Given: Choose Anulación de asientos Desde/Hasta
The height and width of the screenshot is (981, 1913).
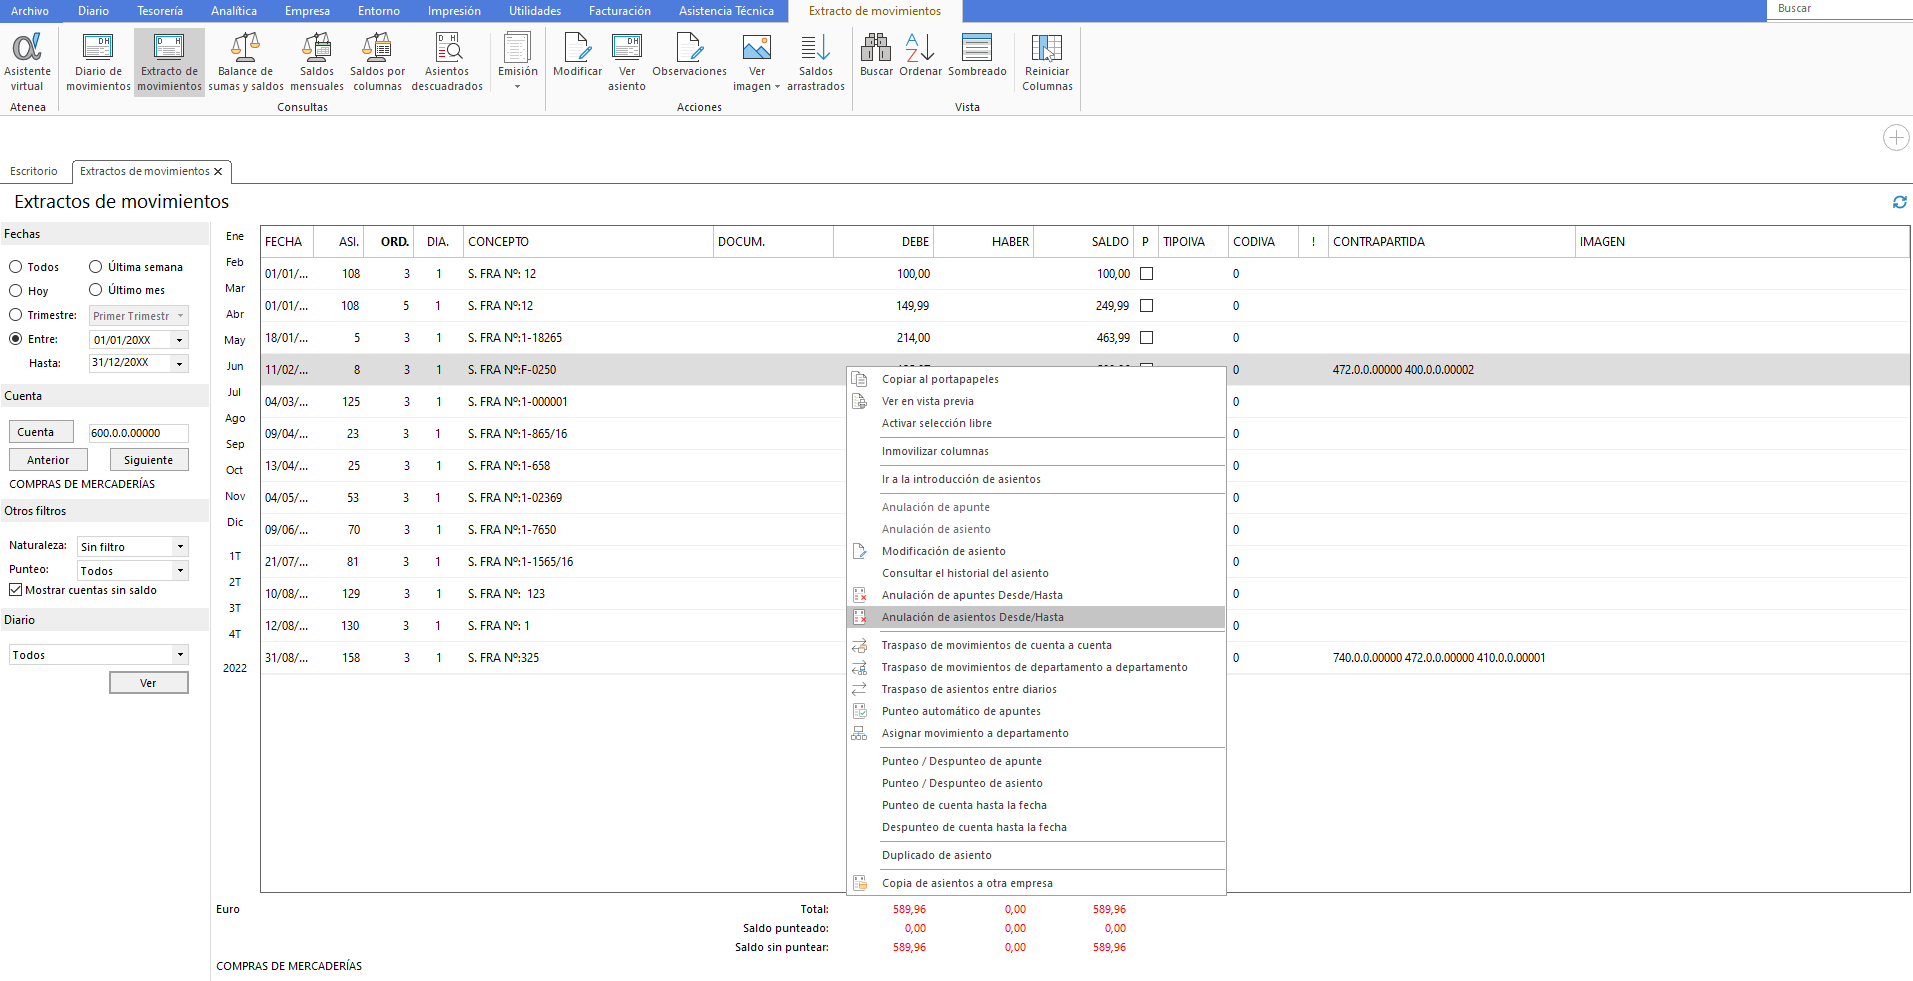Looking at the screenshot, I should click(1036, 617).
